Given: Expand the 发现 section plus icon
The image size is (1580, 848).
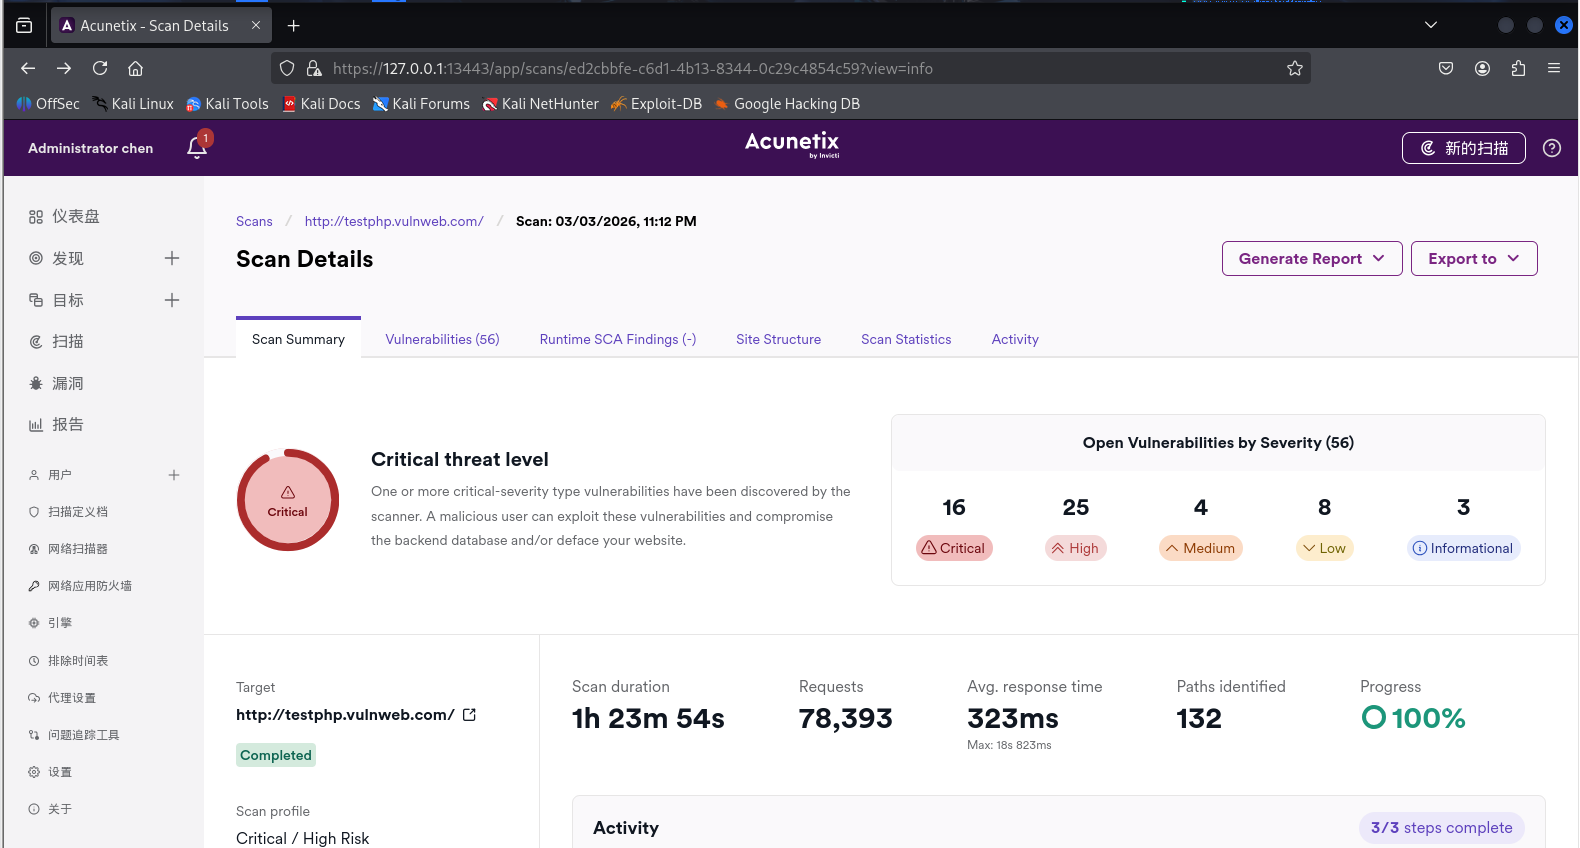Looking at the screenshot, I should (x=172, y=258).
